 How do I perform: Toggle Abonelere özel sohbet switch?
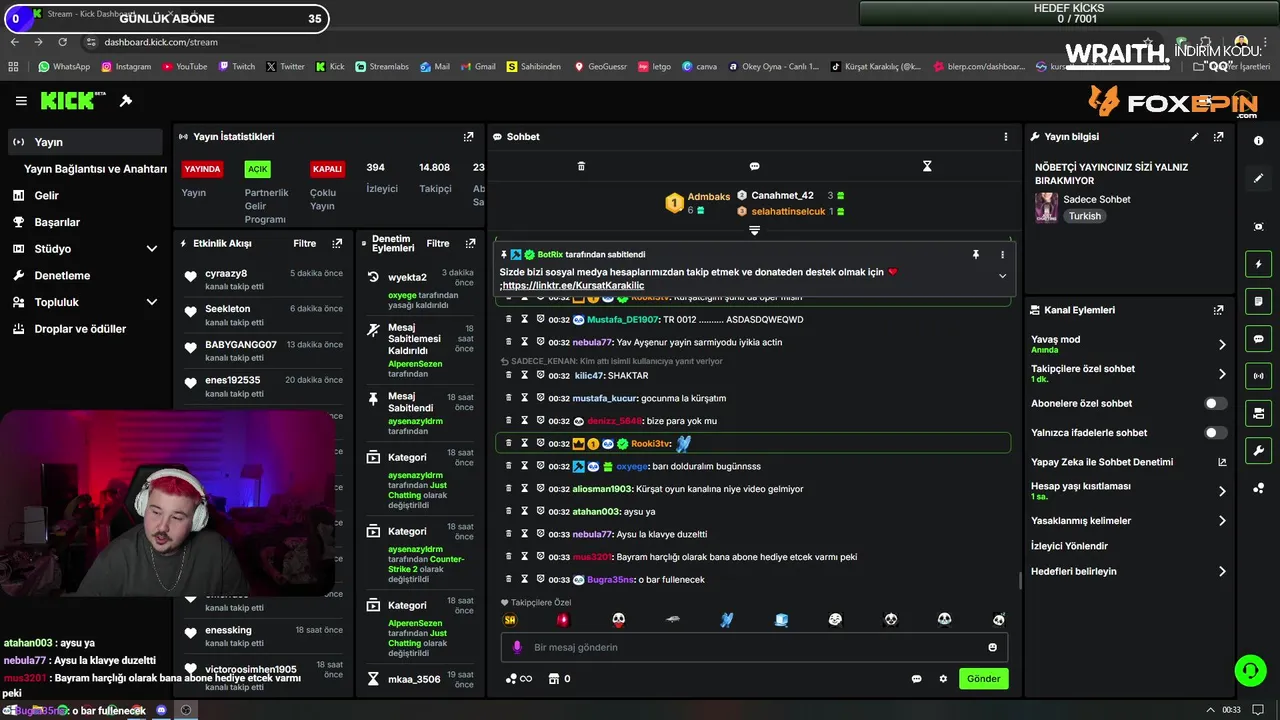click(1215, 404)
